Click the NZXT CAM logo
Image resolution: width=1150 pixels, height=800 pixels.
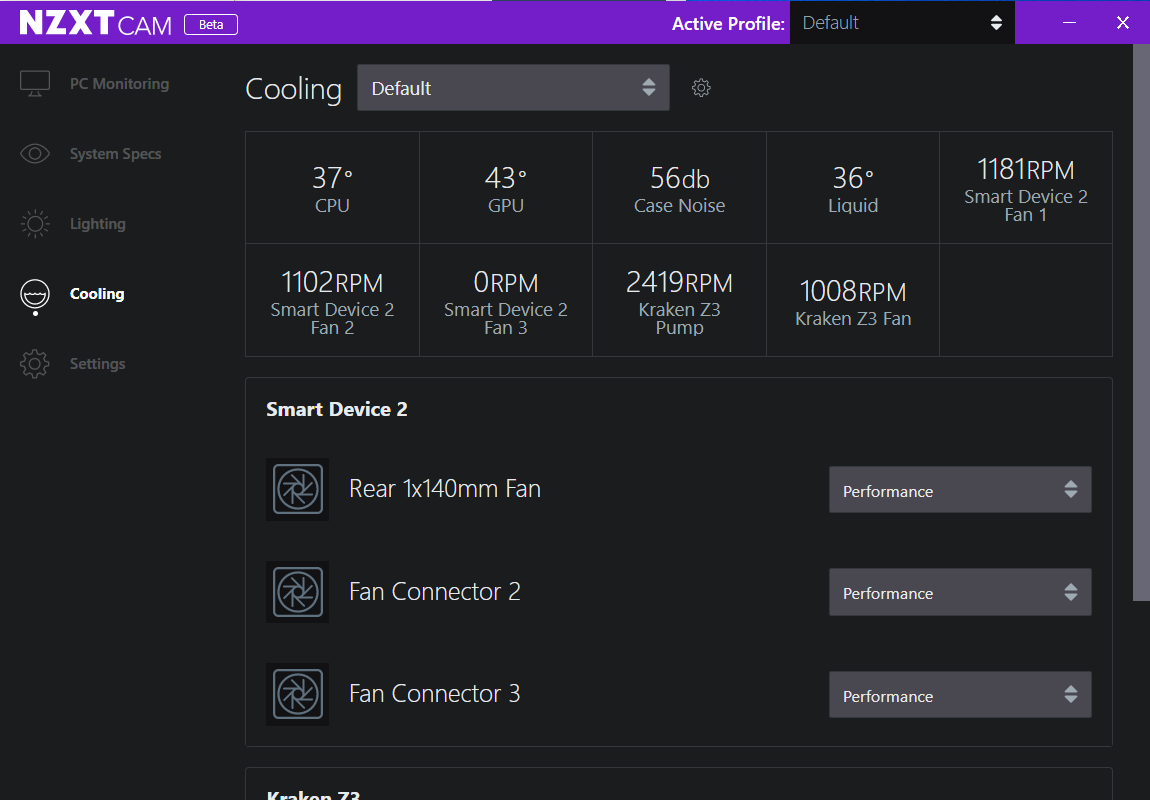tap(95, 23)
